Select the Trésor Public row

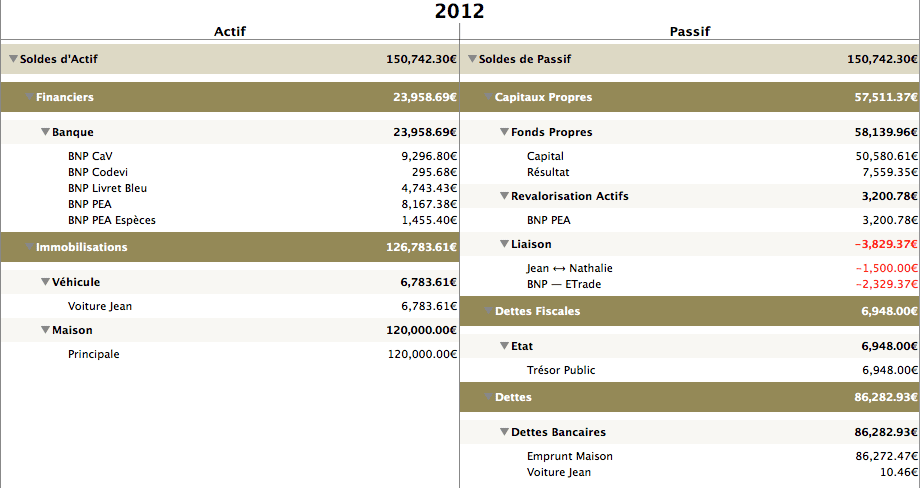[x=690, y=370]
